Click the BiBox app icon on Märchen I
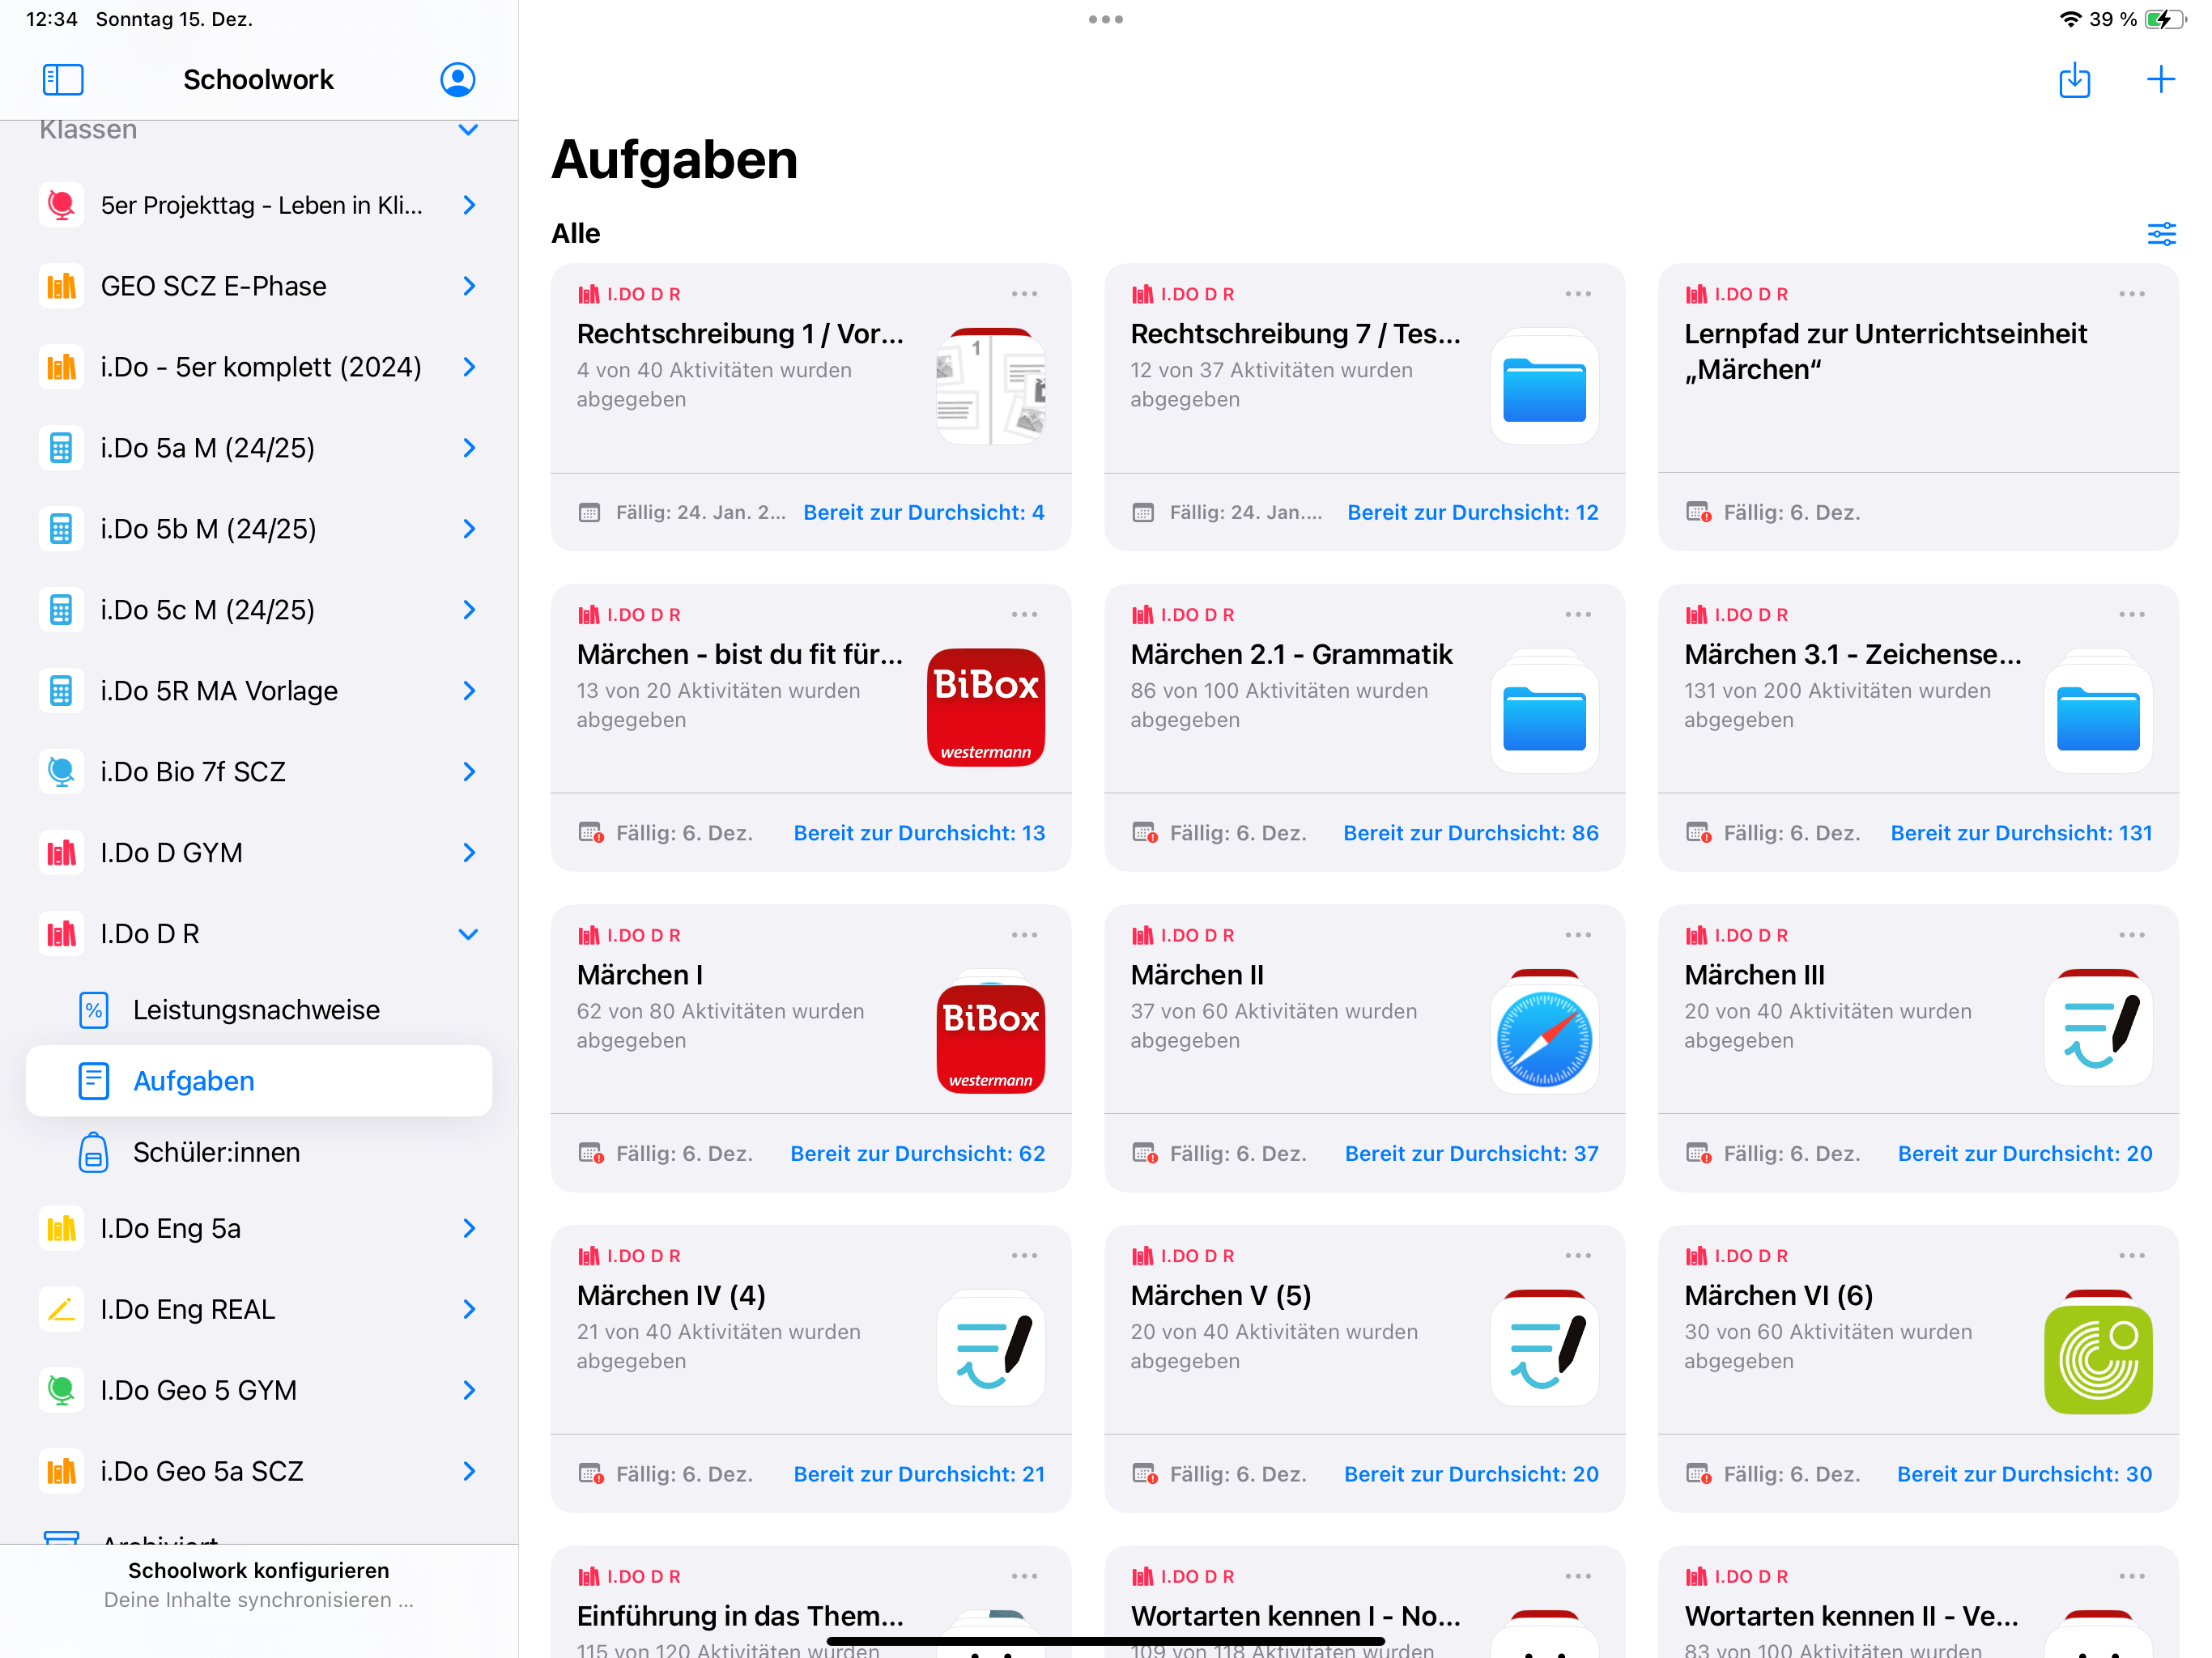This screenshot has width=2212, height=1658. click(990, 1037)
